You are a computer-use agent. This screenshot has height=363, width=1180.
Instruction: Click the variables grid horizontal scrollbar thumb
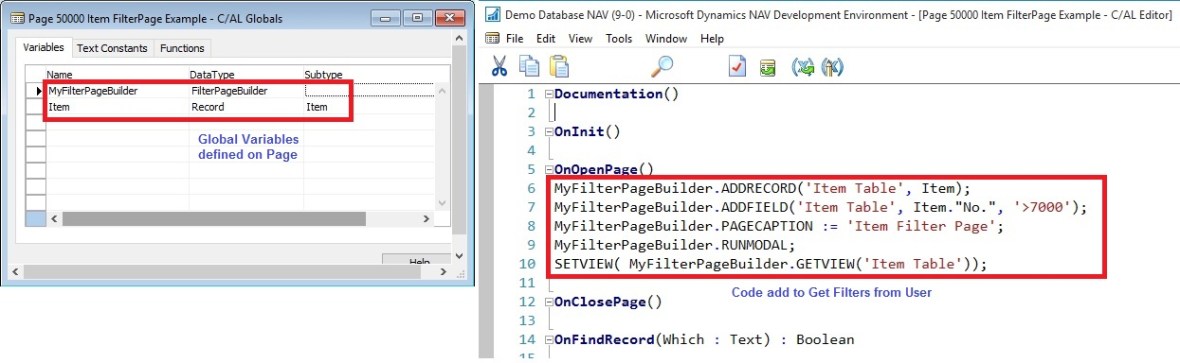point(214,218)
